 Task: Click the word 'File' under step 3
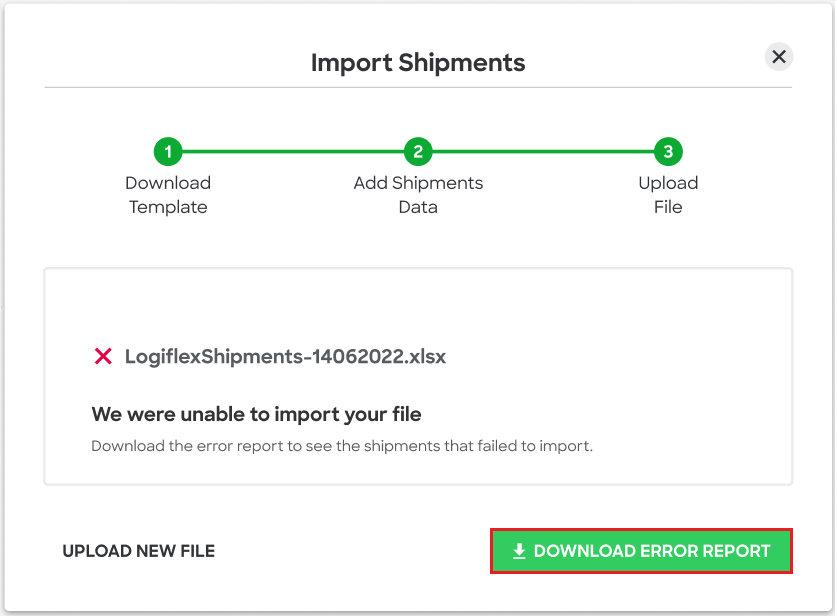pyautogui.click(x=668, y=207)
